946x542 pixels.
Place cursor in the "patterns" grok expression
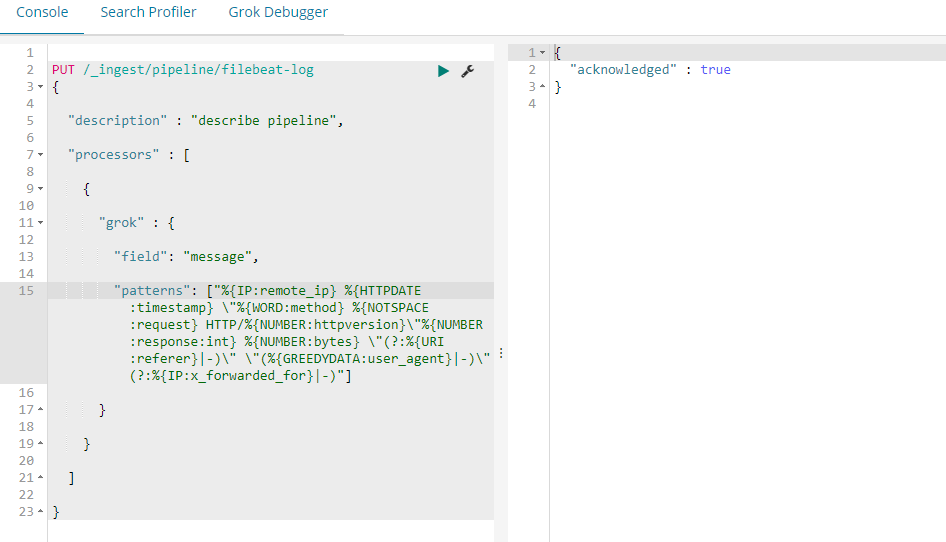pyautogui.click(x=300, y=325)
